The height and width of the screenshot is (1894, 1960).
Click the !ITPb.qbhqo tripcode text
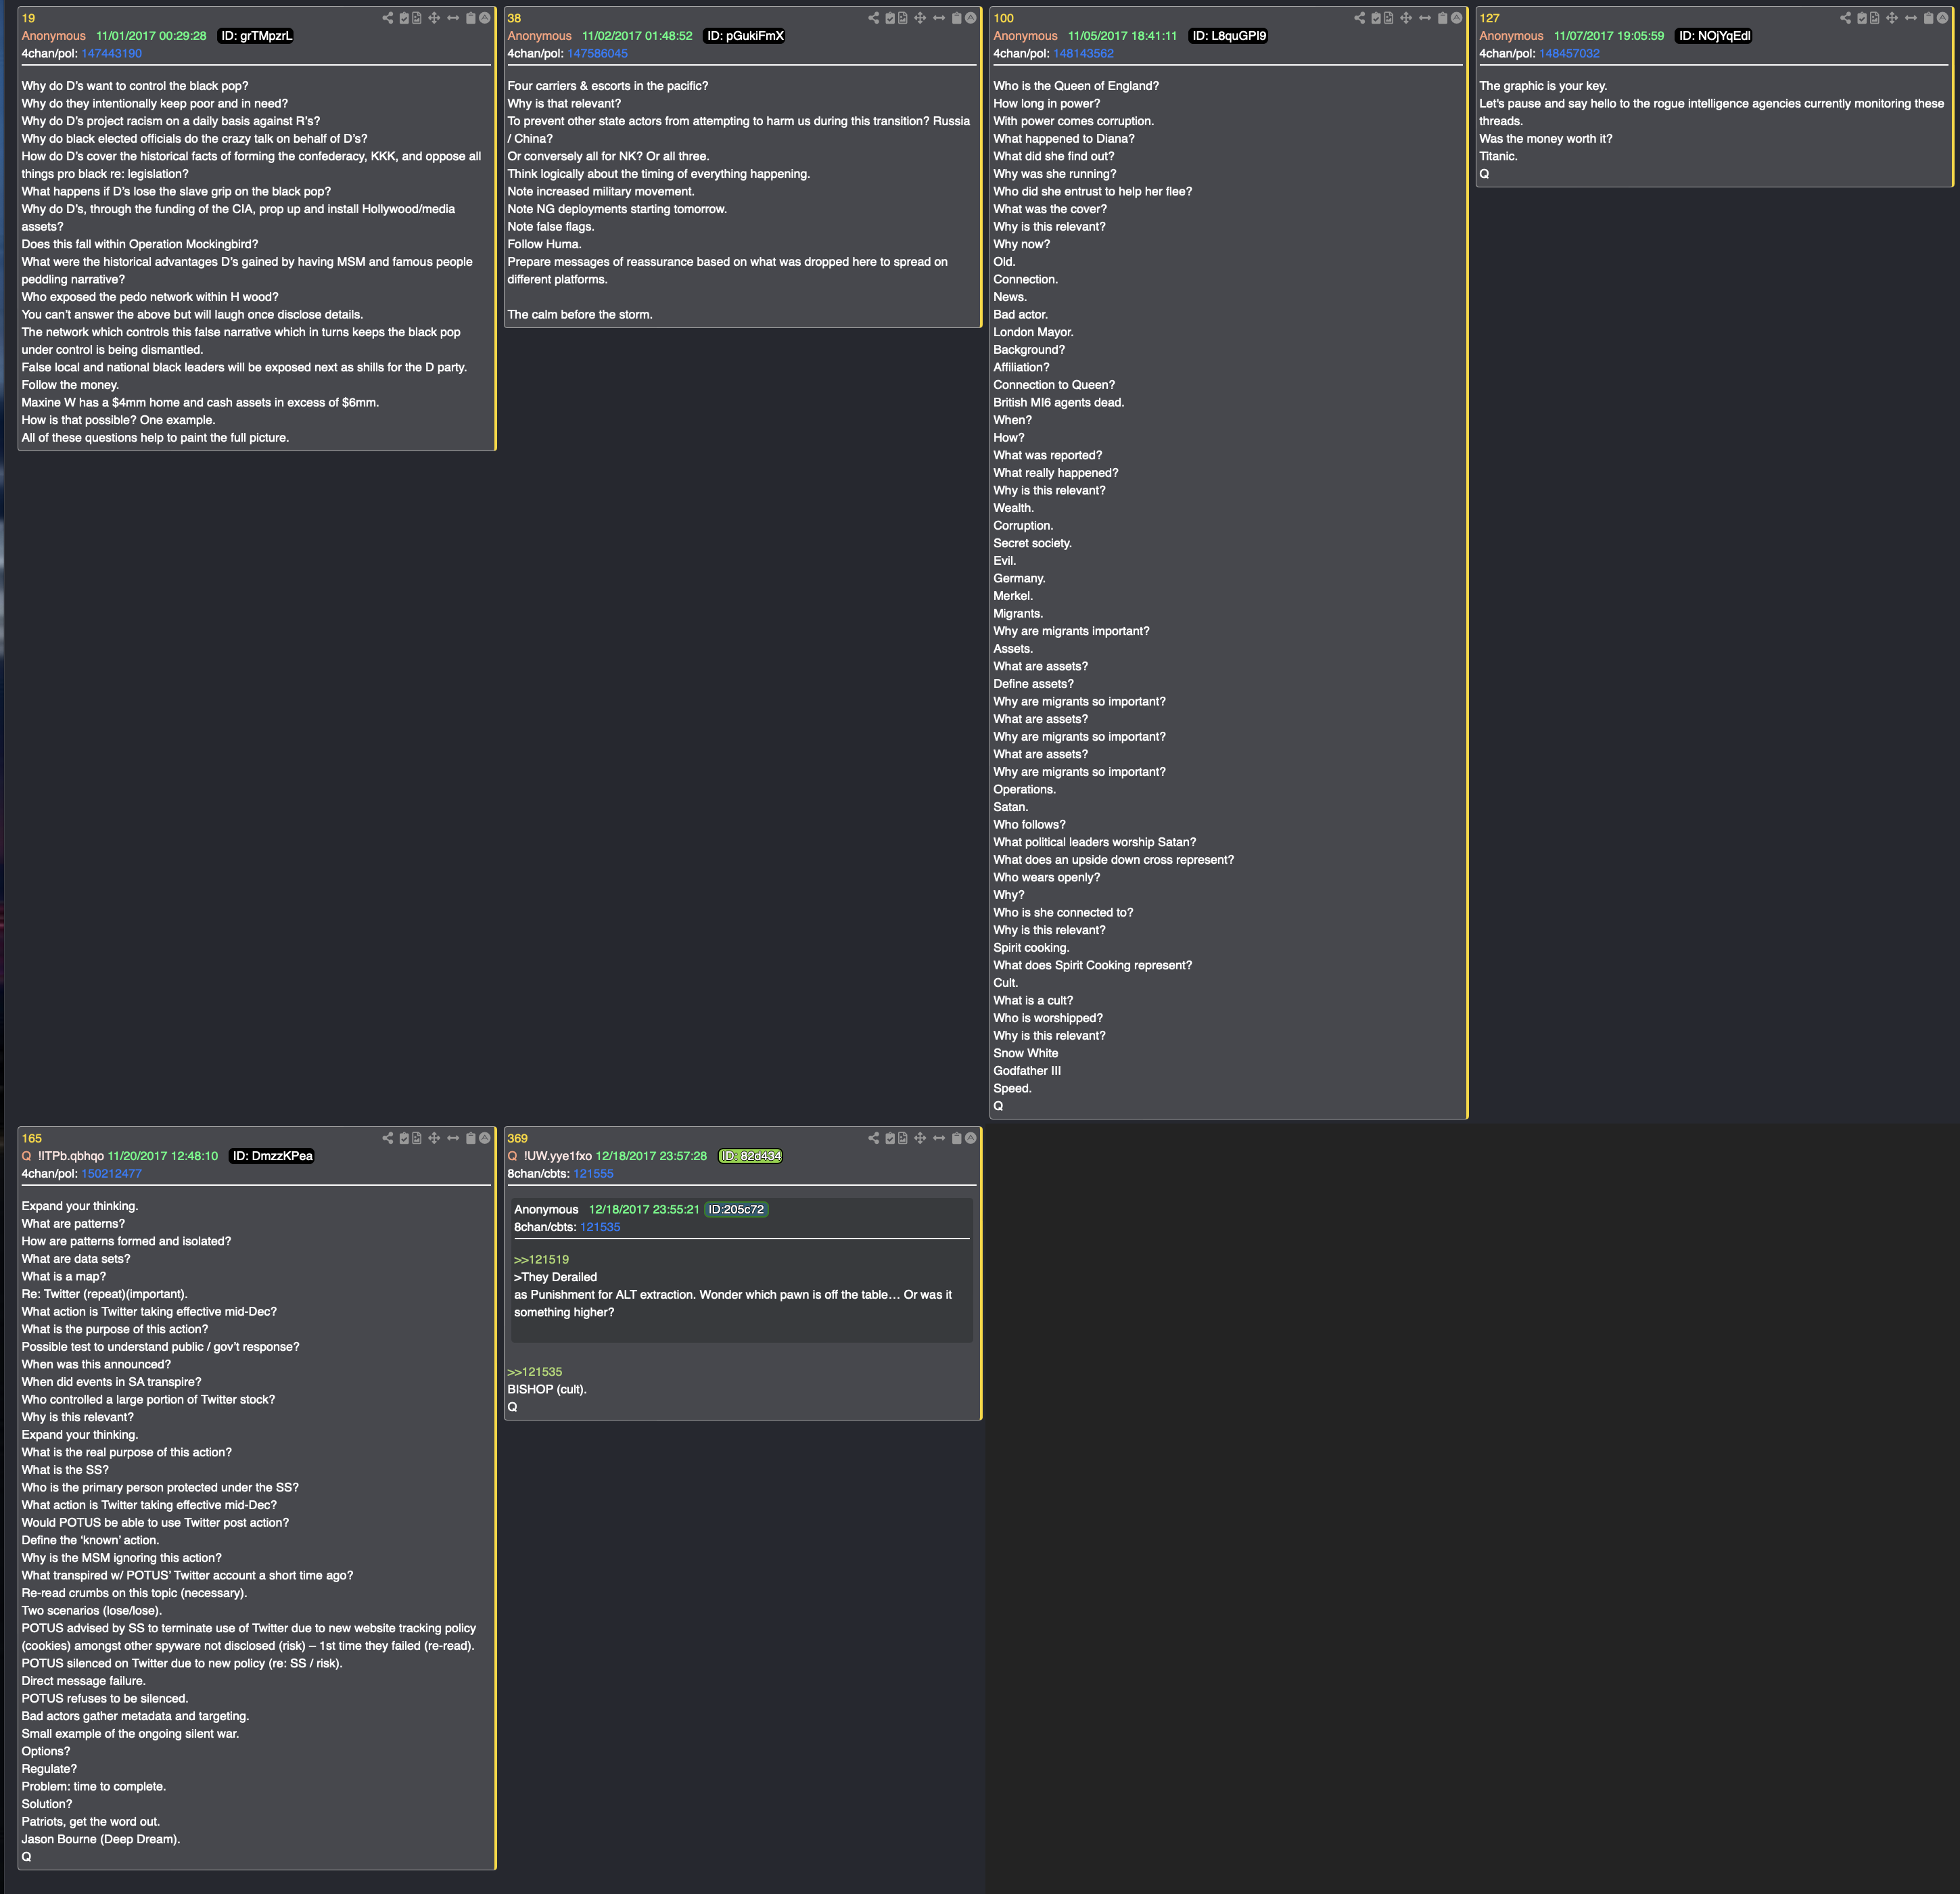(x=71, y=1156)
